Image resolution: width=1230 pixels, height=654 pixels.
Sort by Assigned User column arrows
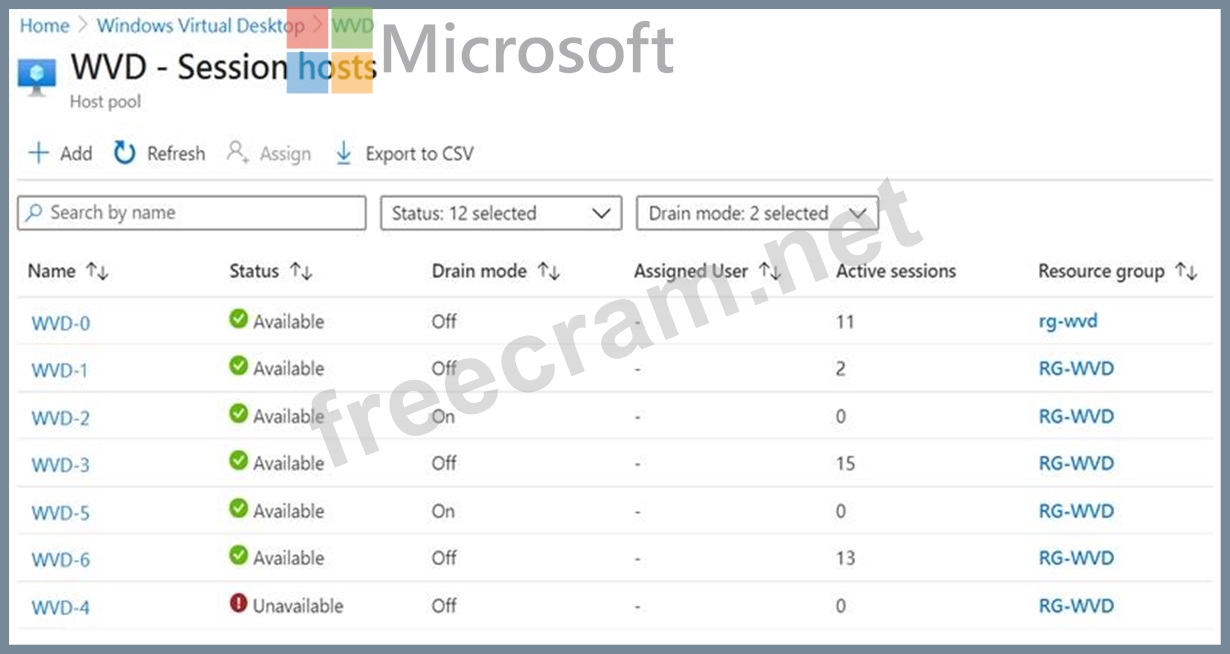769,271
